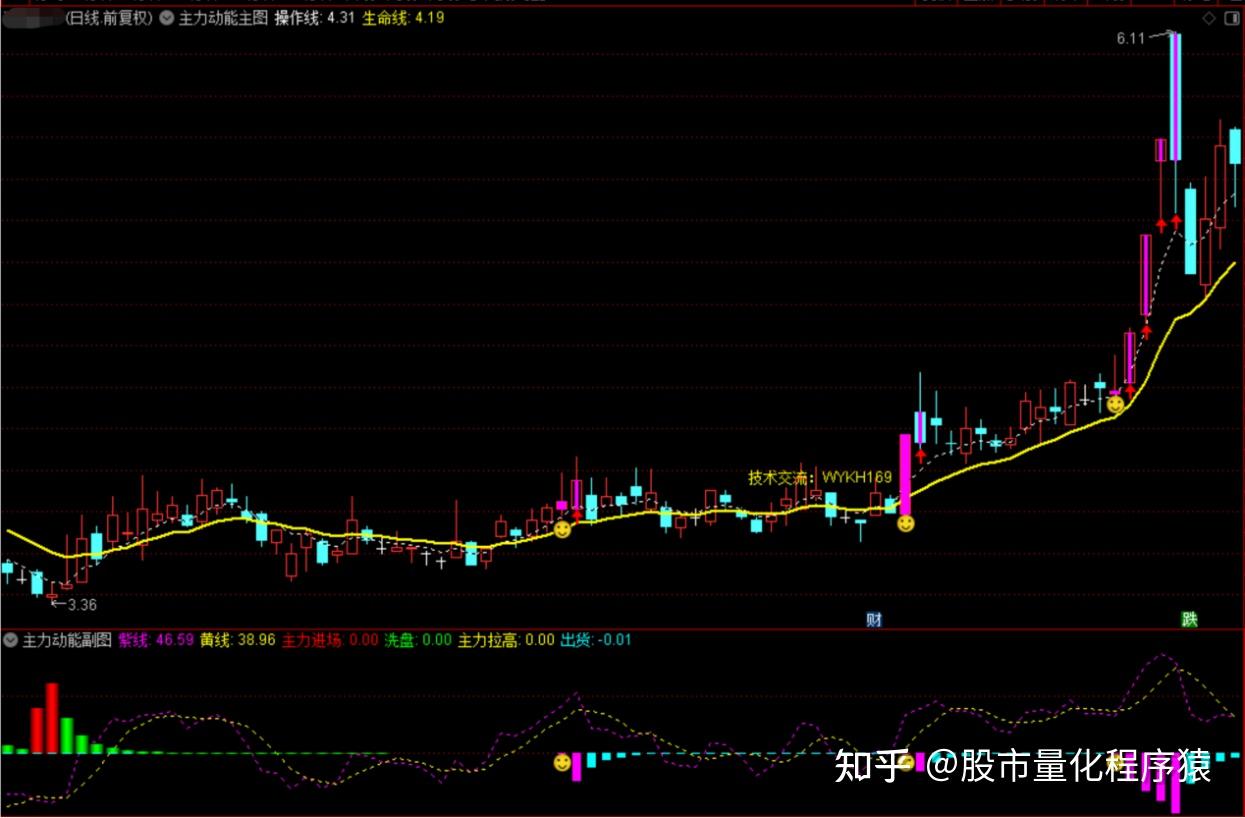This screenshot has height=818, width=1245.
Task: Click the (日线.前复权) period label
Action: (x=108, y=18)
